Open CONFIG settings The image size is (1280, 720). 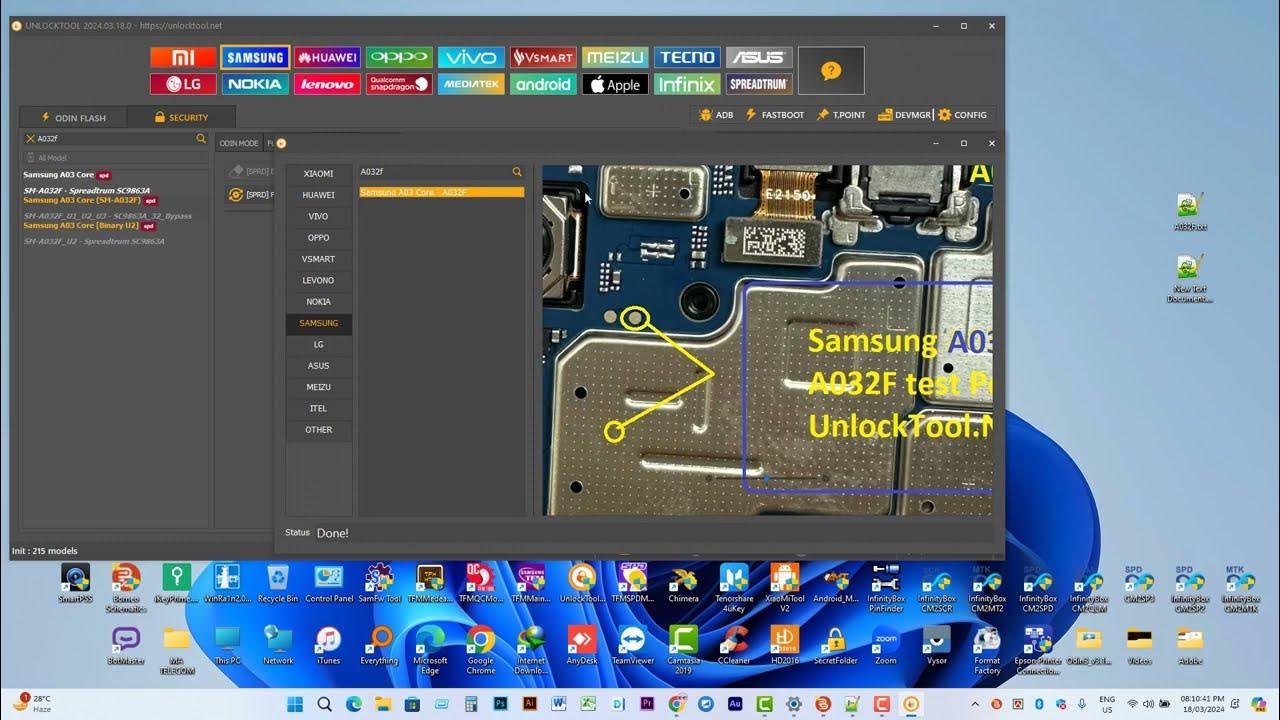coord(962,115)
